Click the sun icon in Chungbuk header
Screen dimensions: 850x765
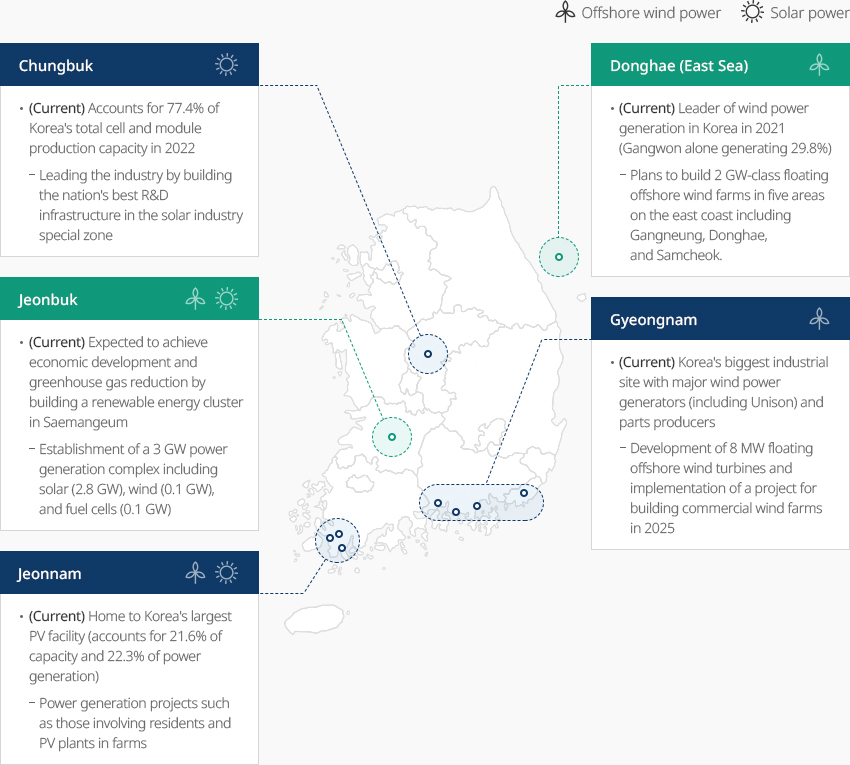pos(227,65)
